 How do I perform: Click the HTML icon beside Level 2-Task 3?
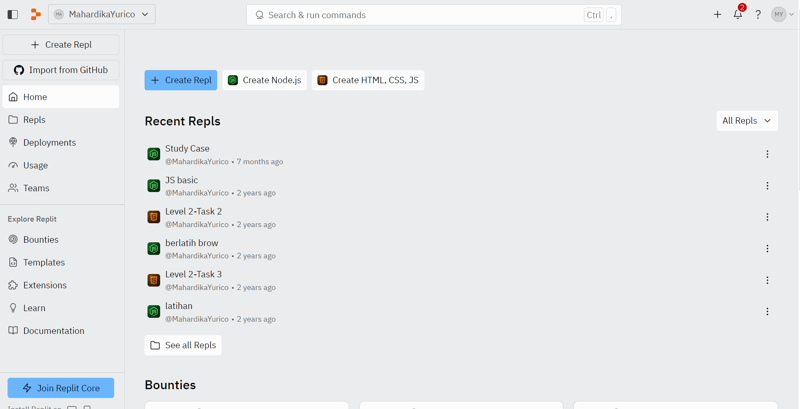click(x=154, y=280)
